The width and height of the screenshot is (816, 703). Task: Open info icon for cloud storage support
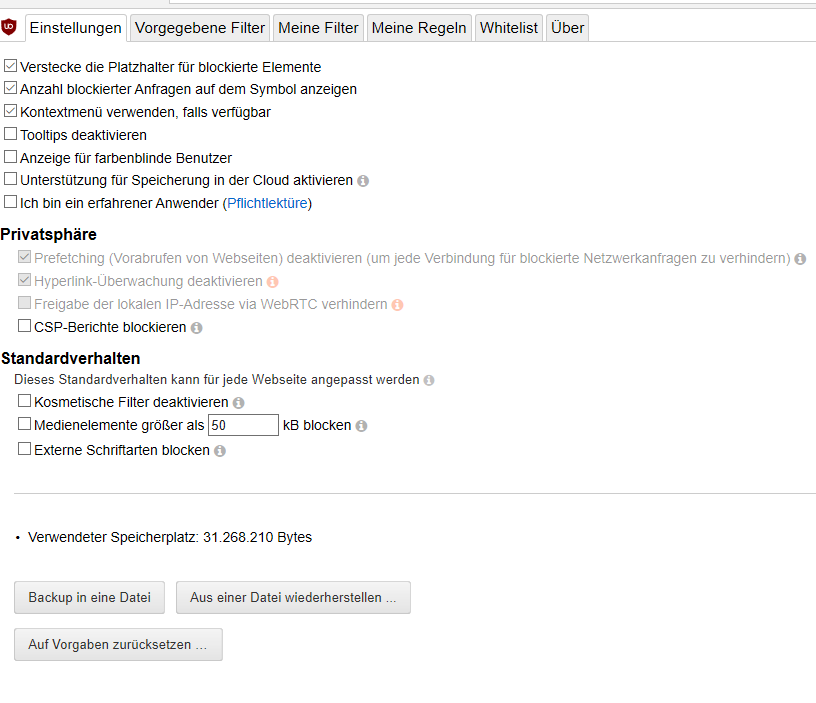click(x=363, y=181)
